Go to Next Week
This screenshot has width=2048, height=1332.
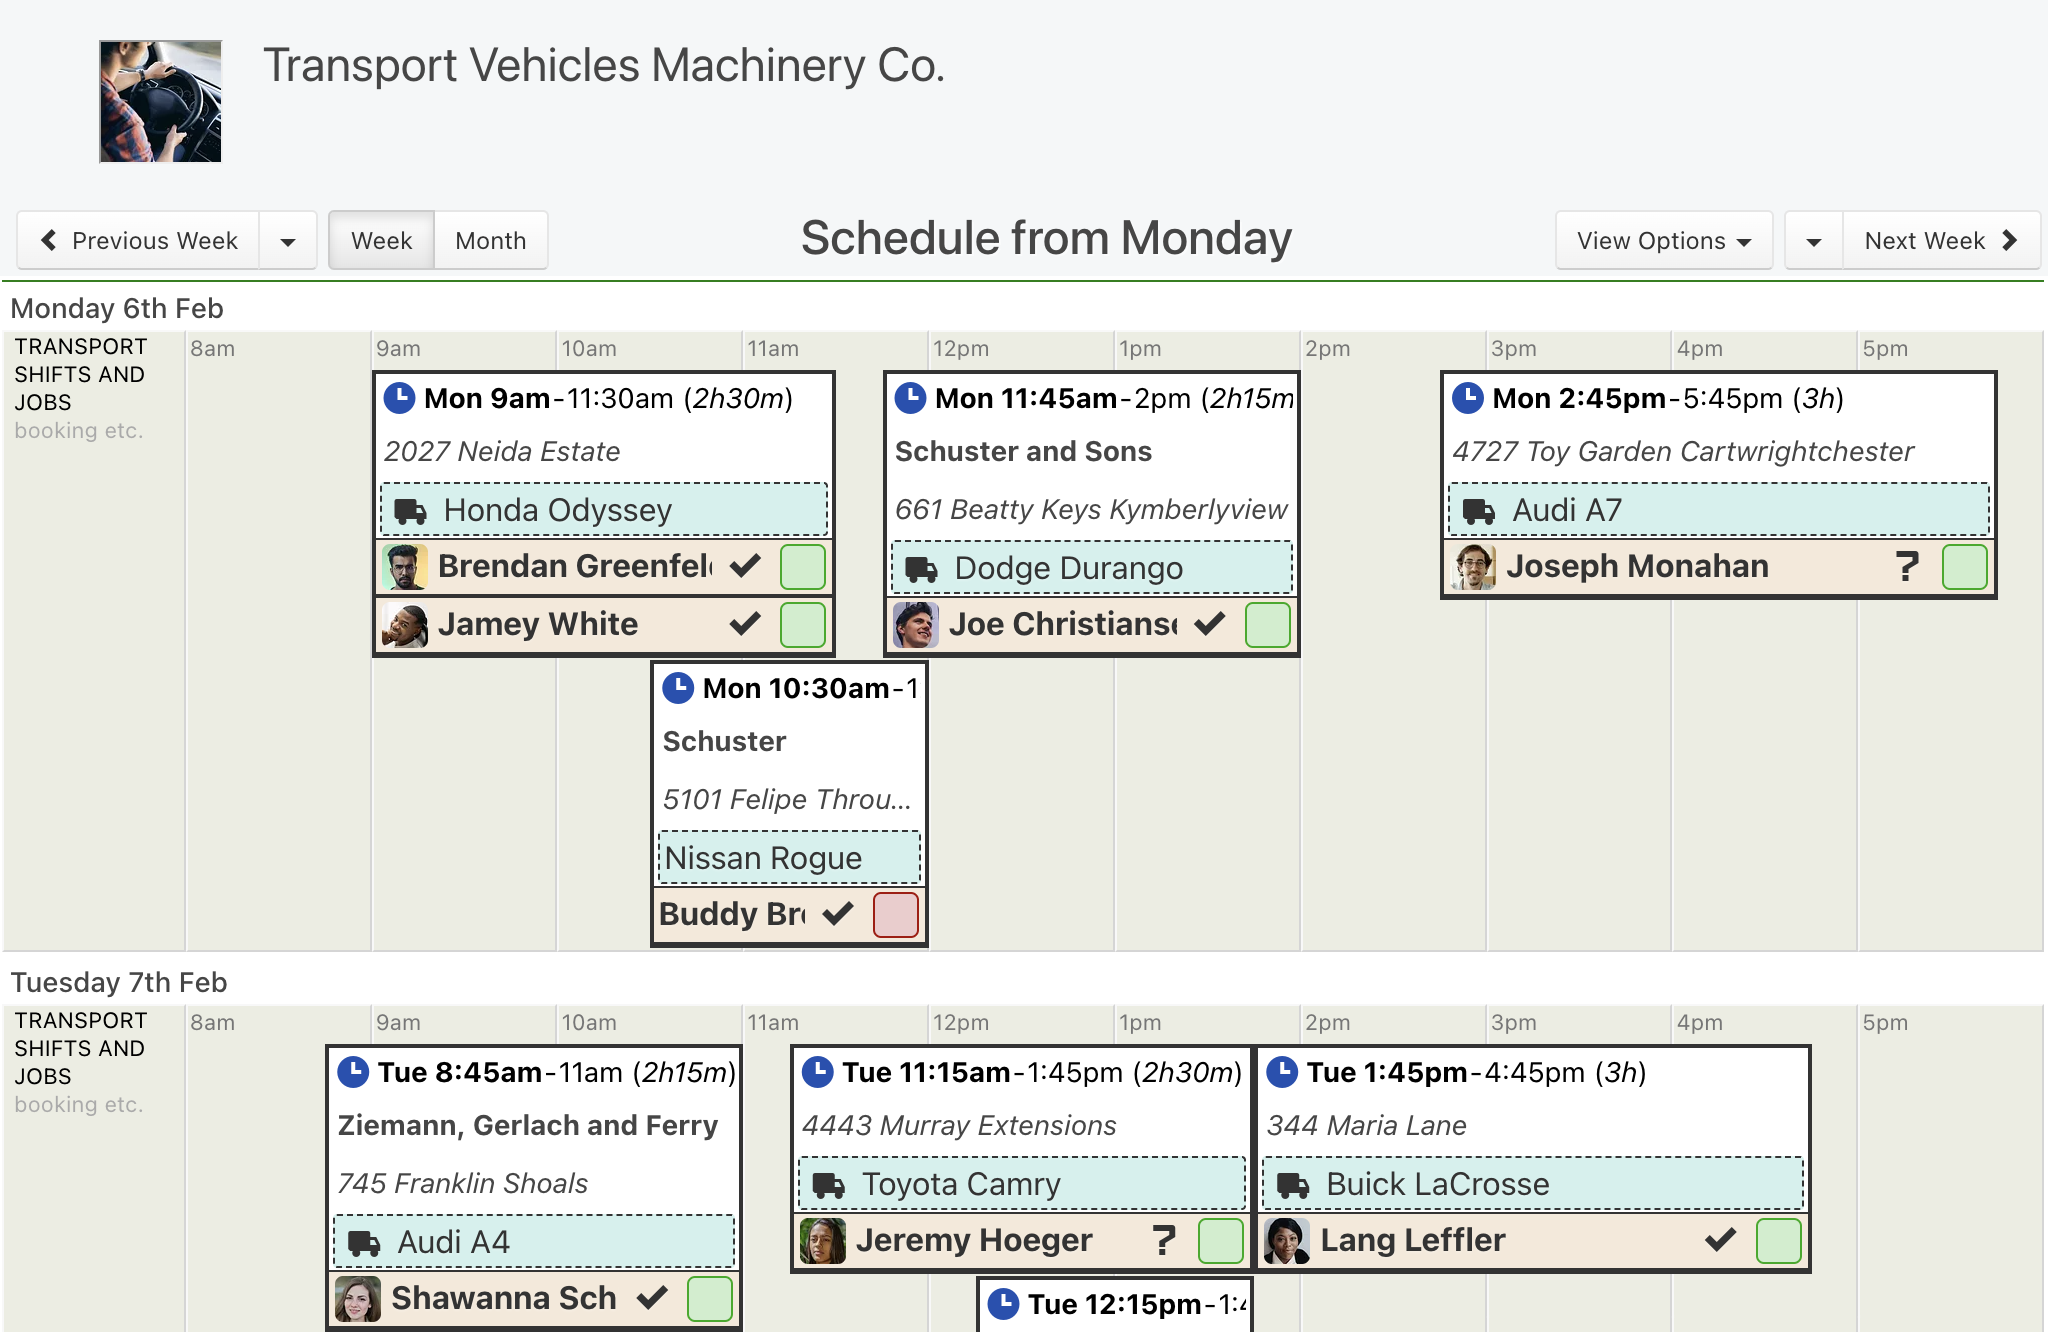pyautogui.click(x=1941, y=241)
